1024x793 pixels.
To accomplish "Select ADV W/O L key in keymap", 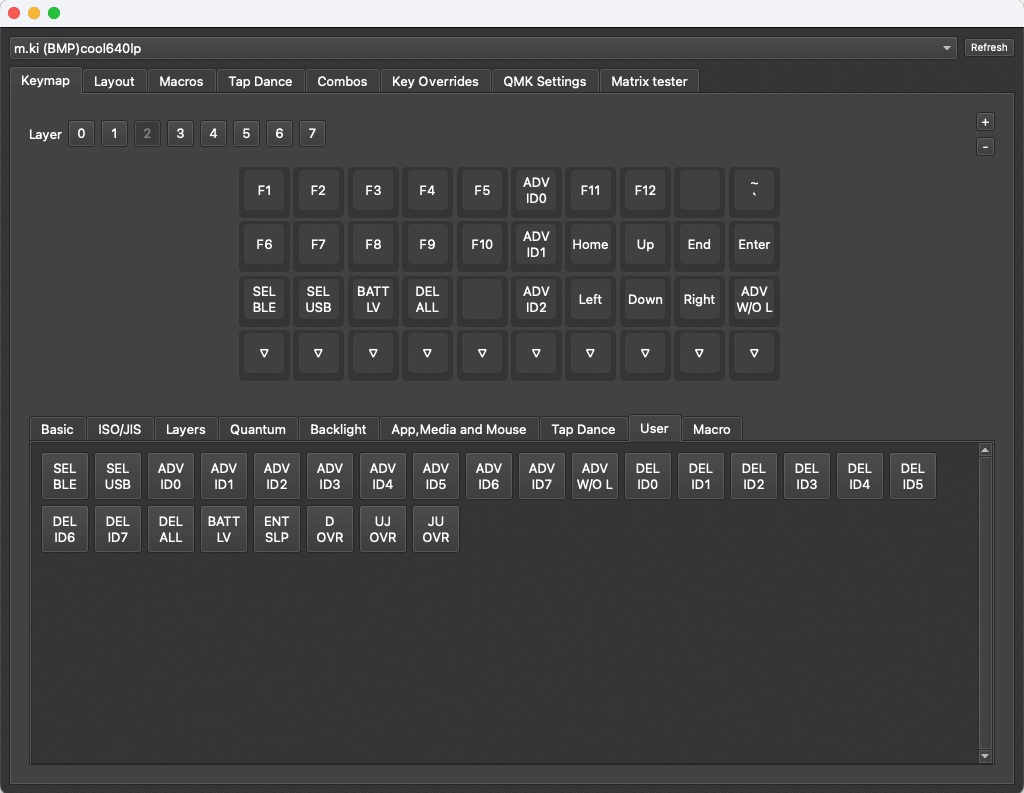I will tap(754, 300).
